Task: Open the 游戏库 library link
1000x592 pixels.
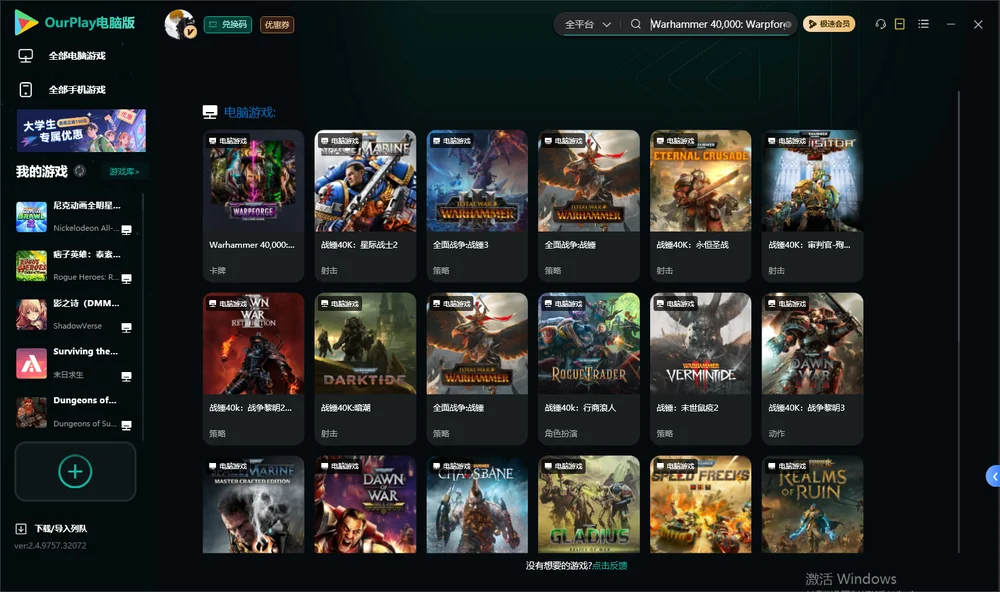Action: [x=124, y=171]
